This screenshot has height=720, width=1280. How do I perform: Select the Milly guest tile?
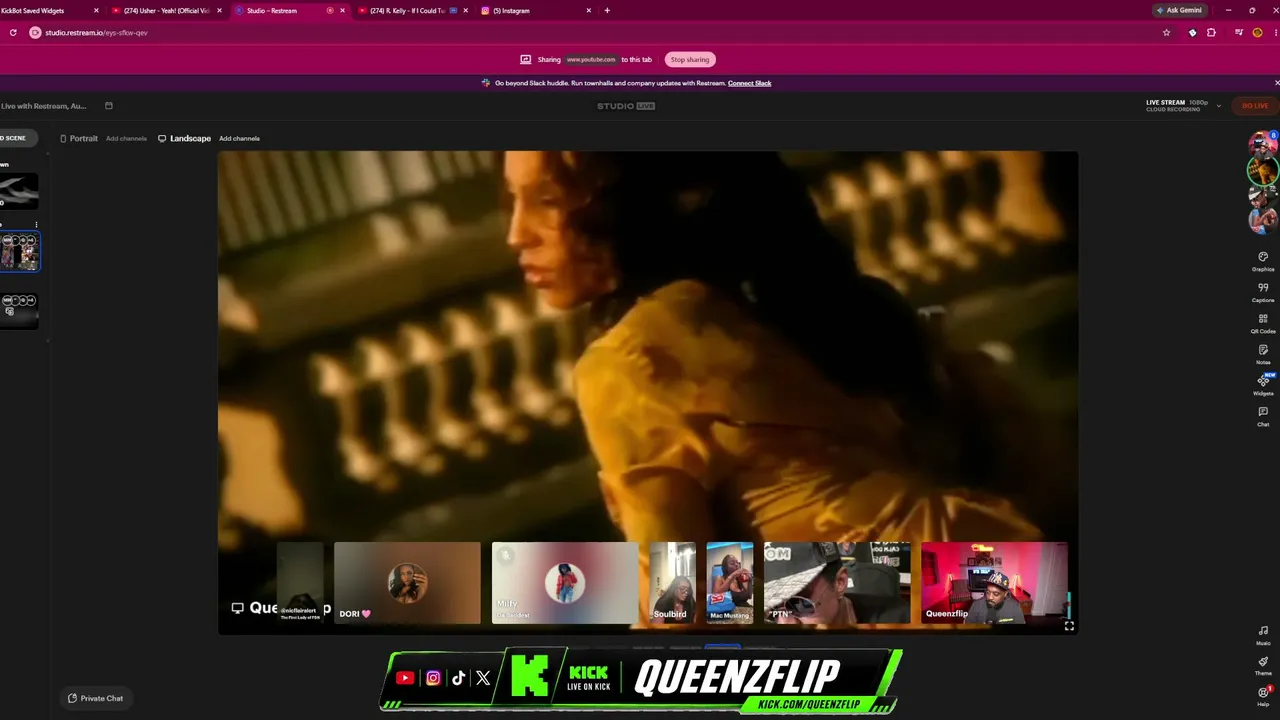[x=565, y=583]
